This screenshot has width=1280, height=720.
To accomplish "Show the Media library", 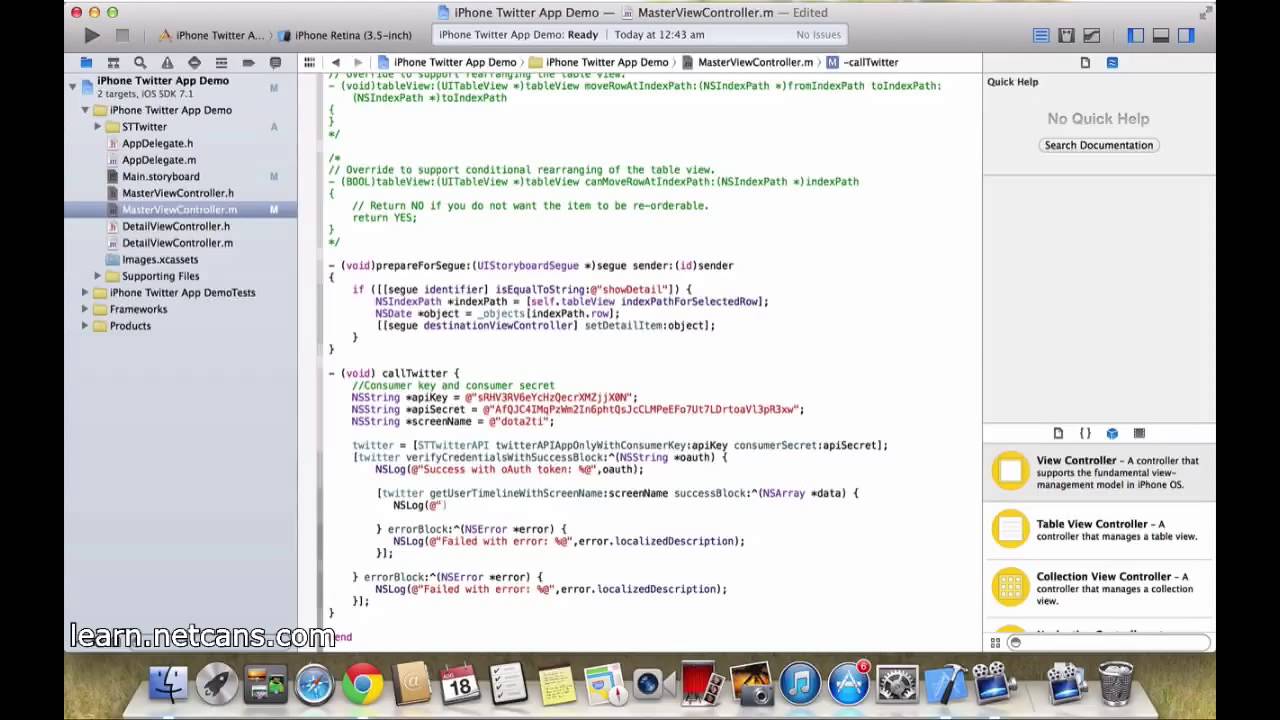I will [x=1139, y=433].
